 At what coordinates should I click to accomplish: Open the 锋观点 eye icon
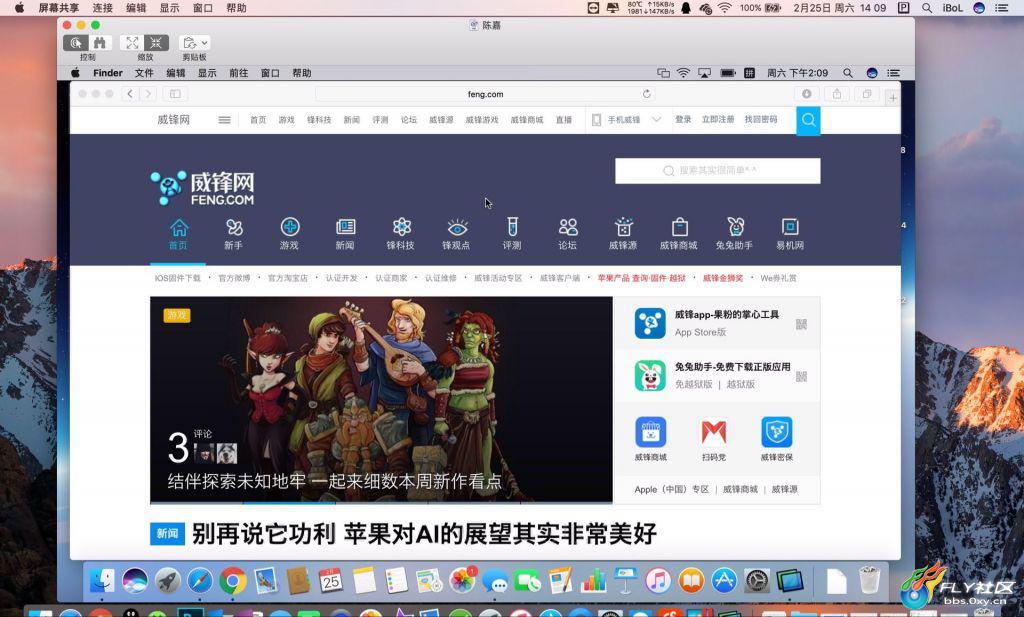tap(456, 234)
